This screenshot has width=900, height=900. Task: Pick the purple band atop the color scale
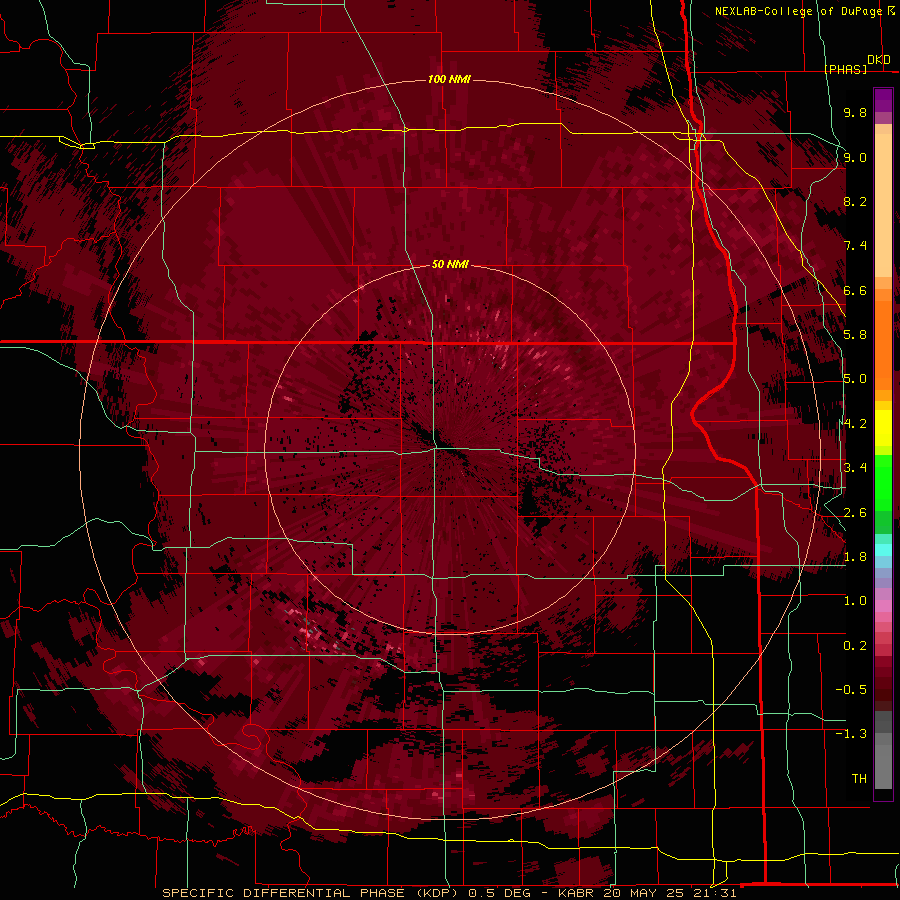point(883,100)
